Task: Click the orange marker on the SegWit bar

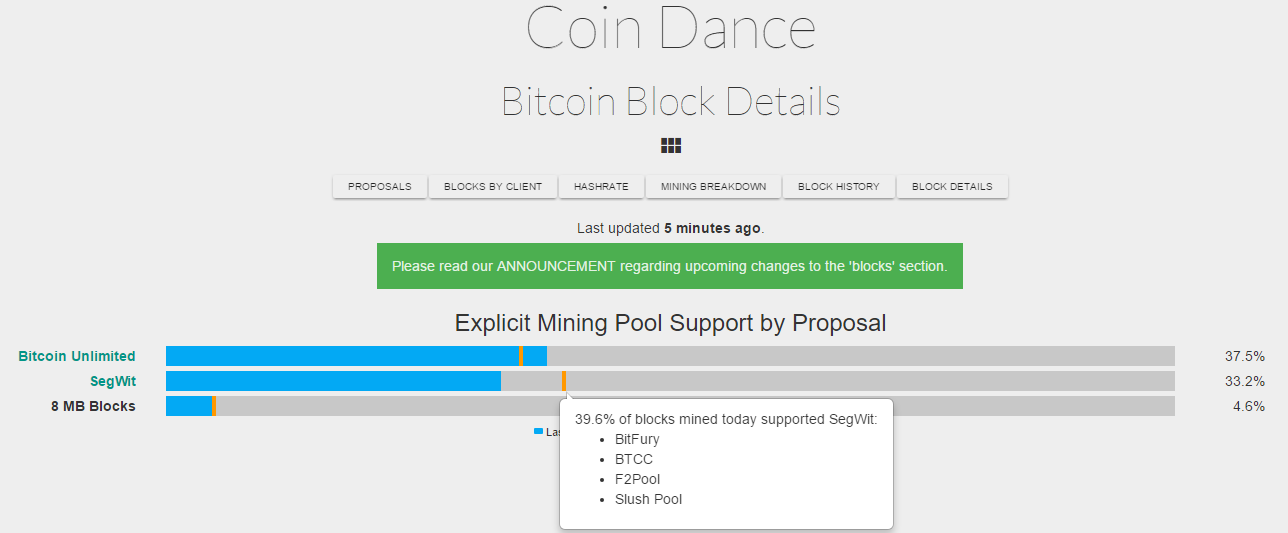Action: pyautogui.click(x=564, y=381)
